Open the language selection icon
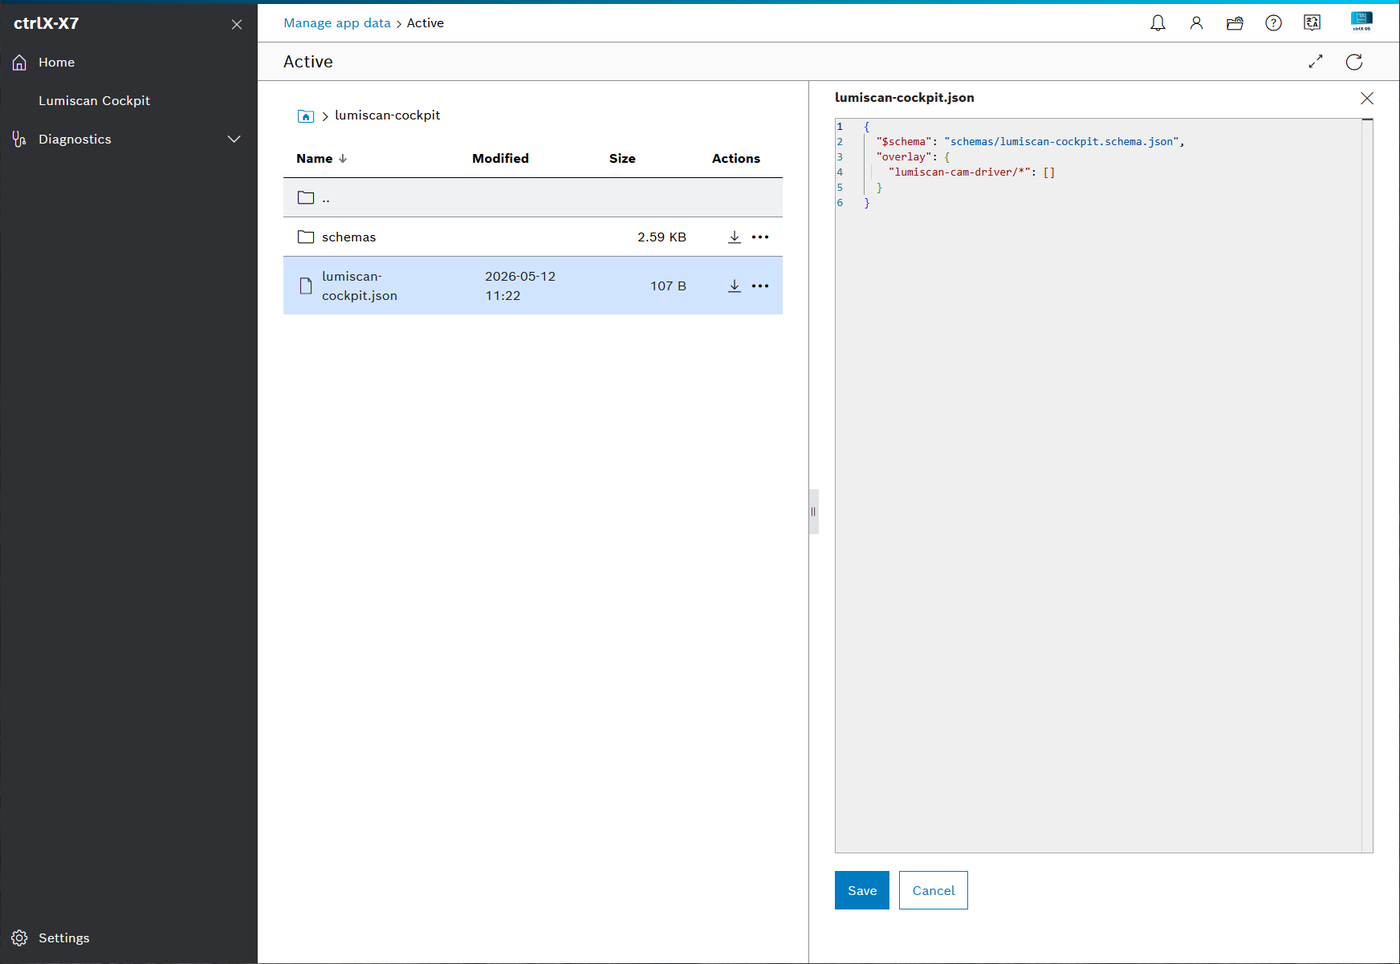 click(x=1312, y=23)
